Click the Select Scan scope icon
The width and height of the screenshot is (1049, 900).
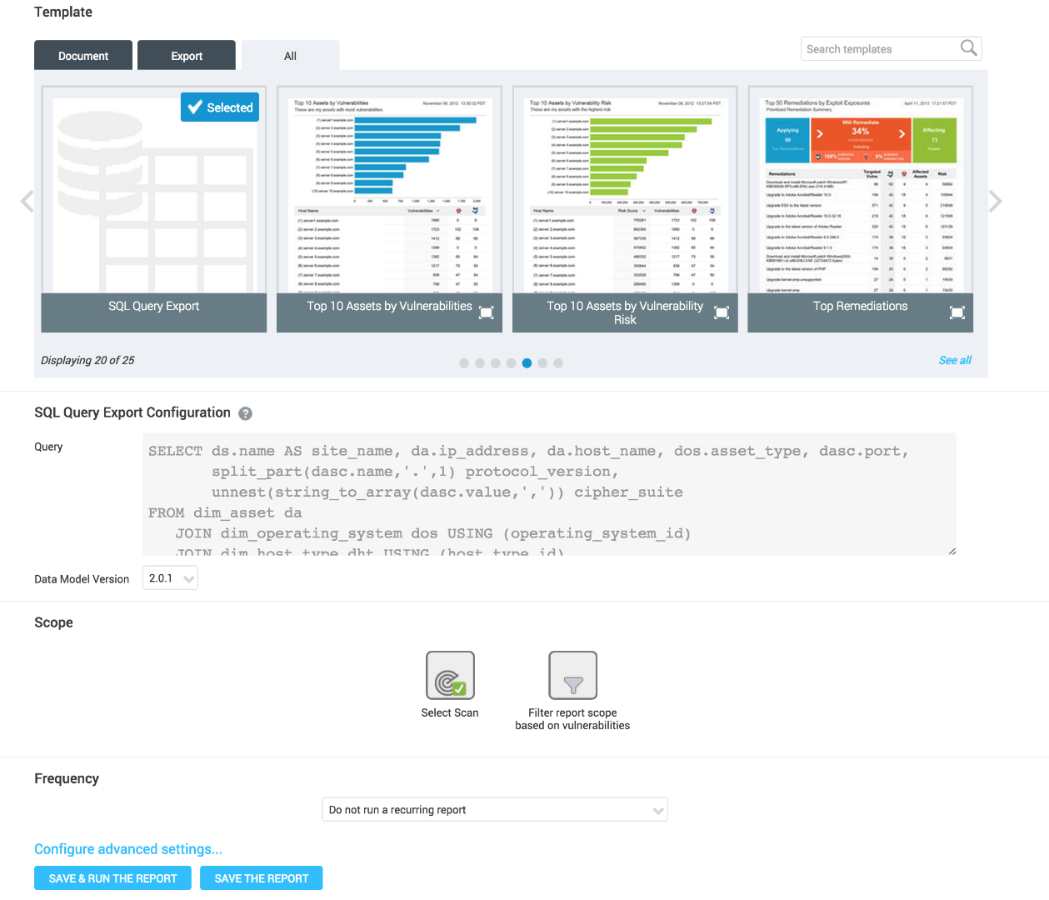[x=450, y=676]
